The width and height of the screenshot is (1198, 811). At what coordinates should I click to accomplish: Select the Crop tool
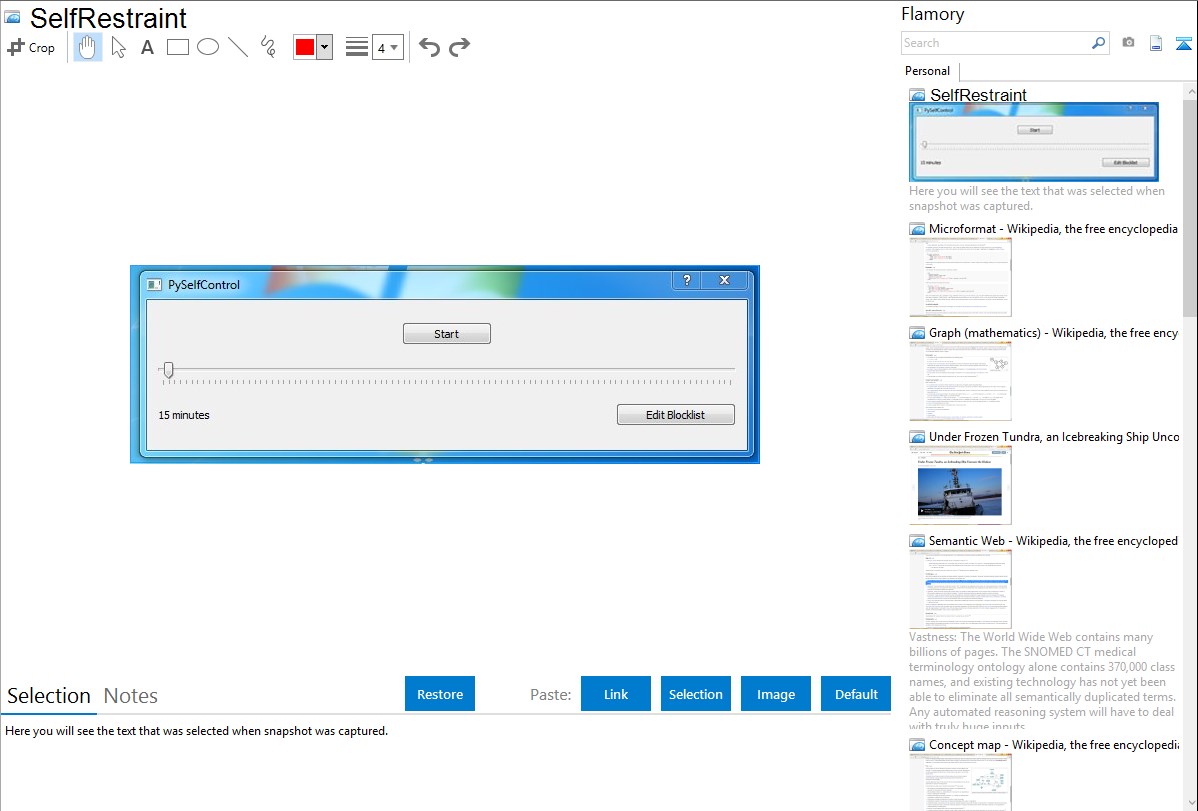31,47
